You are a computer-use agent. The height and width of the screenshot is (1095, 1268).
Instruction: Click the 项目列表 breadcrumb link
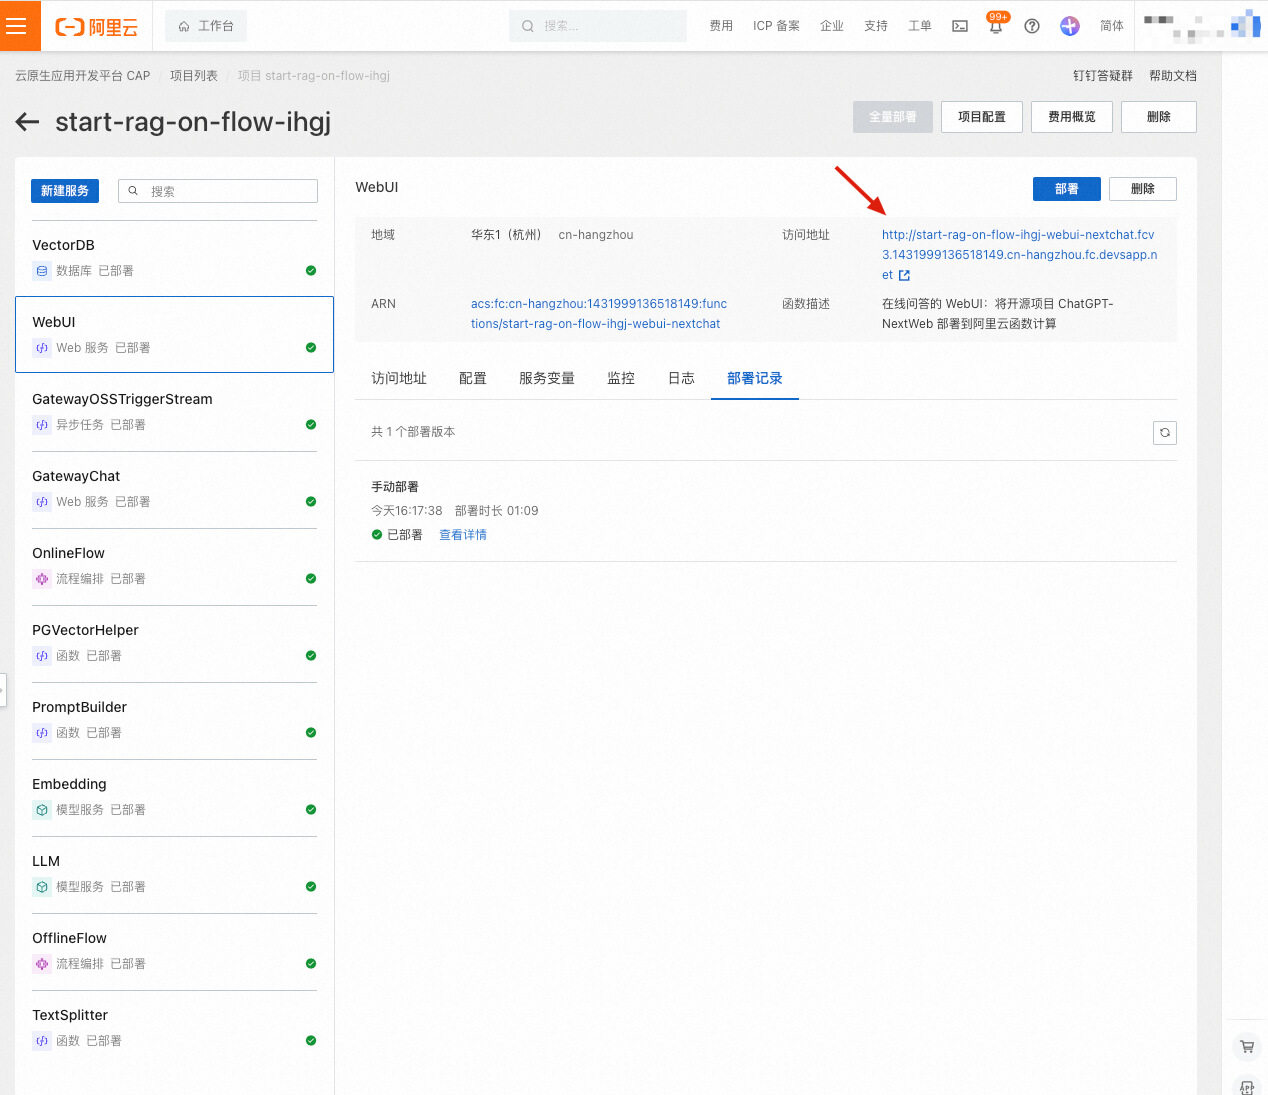click(x=194, y=76)
